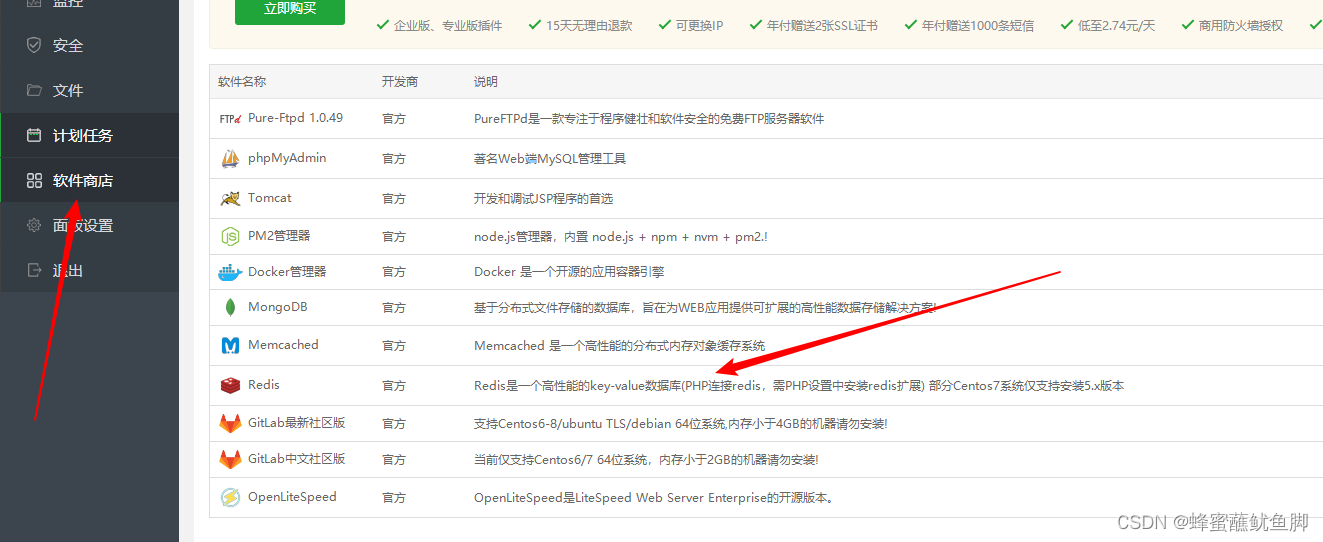Screen dimensions: 1323x542
Task: Click the folder icon beside 文件
Action: click(x=34, y=90)
